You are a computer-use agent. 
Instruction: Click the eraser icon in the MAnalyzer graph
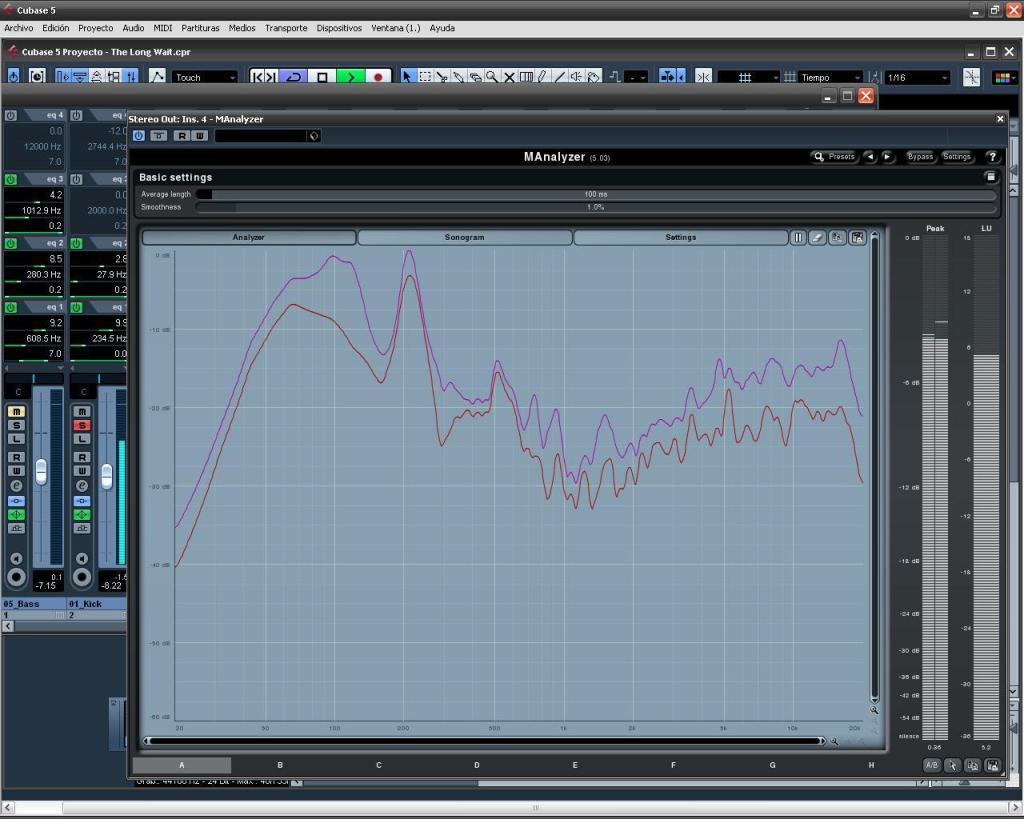[x=817, y=238]
